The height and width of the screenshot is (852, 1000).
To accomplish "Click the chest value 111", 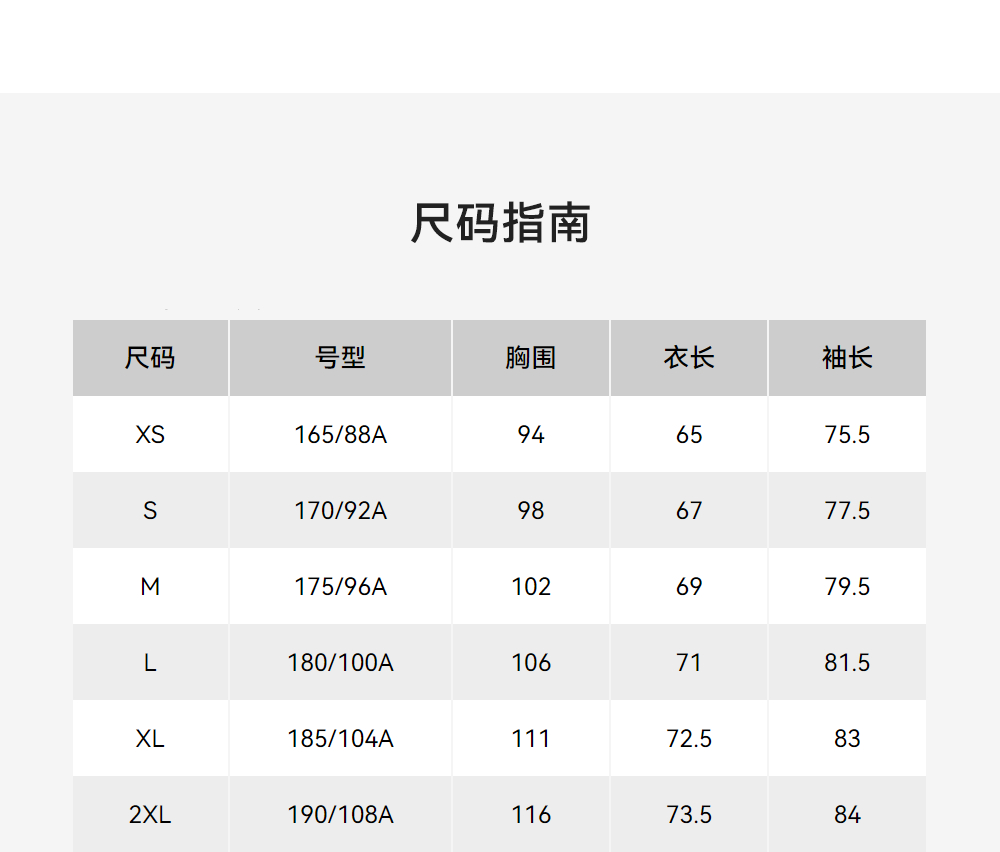I will coord(531,738).
